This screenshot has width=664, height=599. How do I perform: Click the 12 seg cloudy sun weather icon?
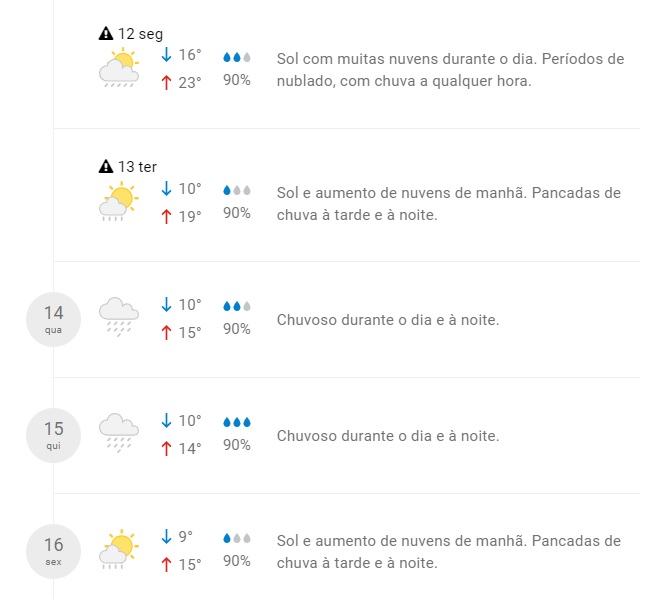click(x=118, y=70)
